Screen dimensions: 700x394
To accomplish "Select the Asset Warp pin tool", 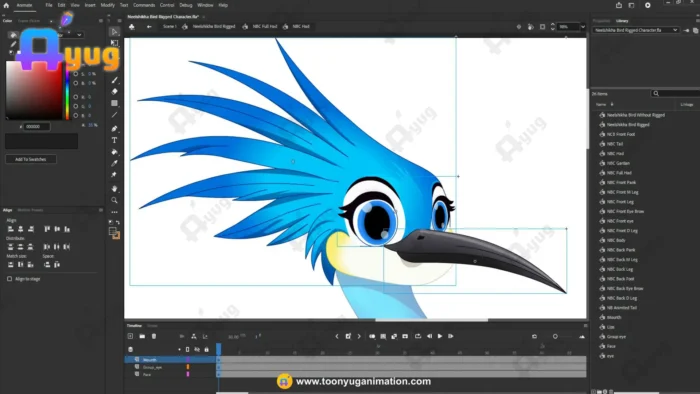I will tap(114, 175).
